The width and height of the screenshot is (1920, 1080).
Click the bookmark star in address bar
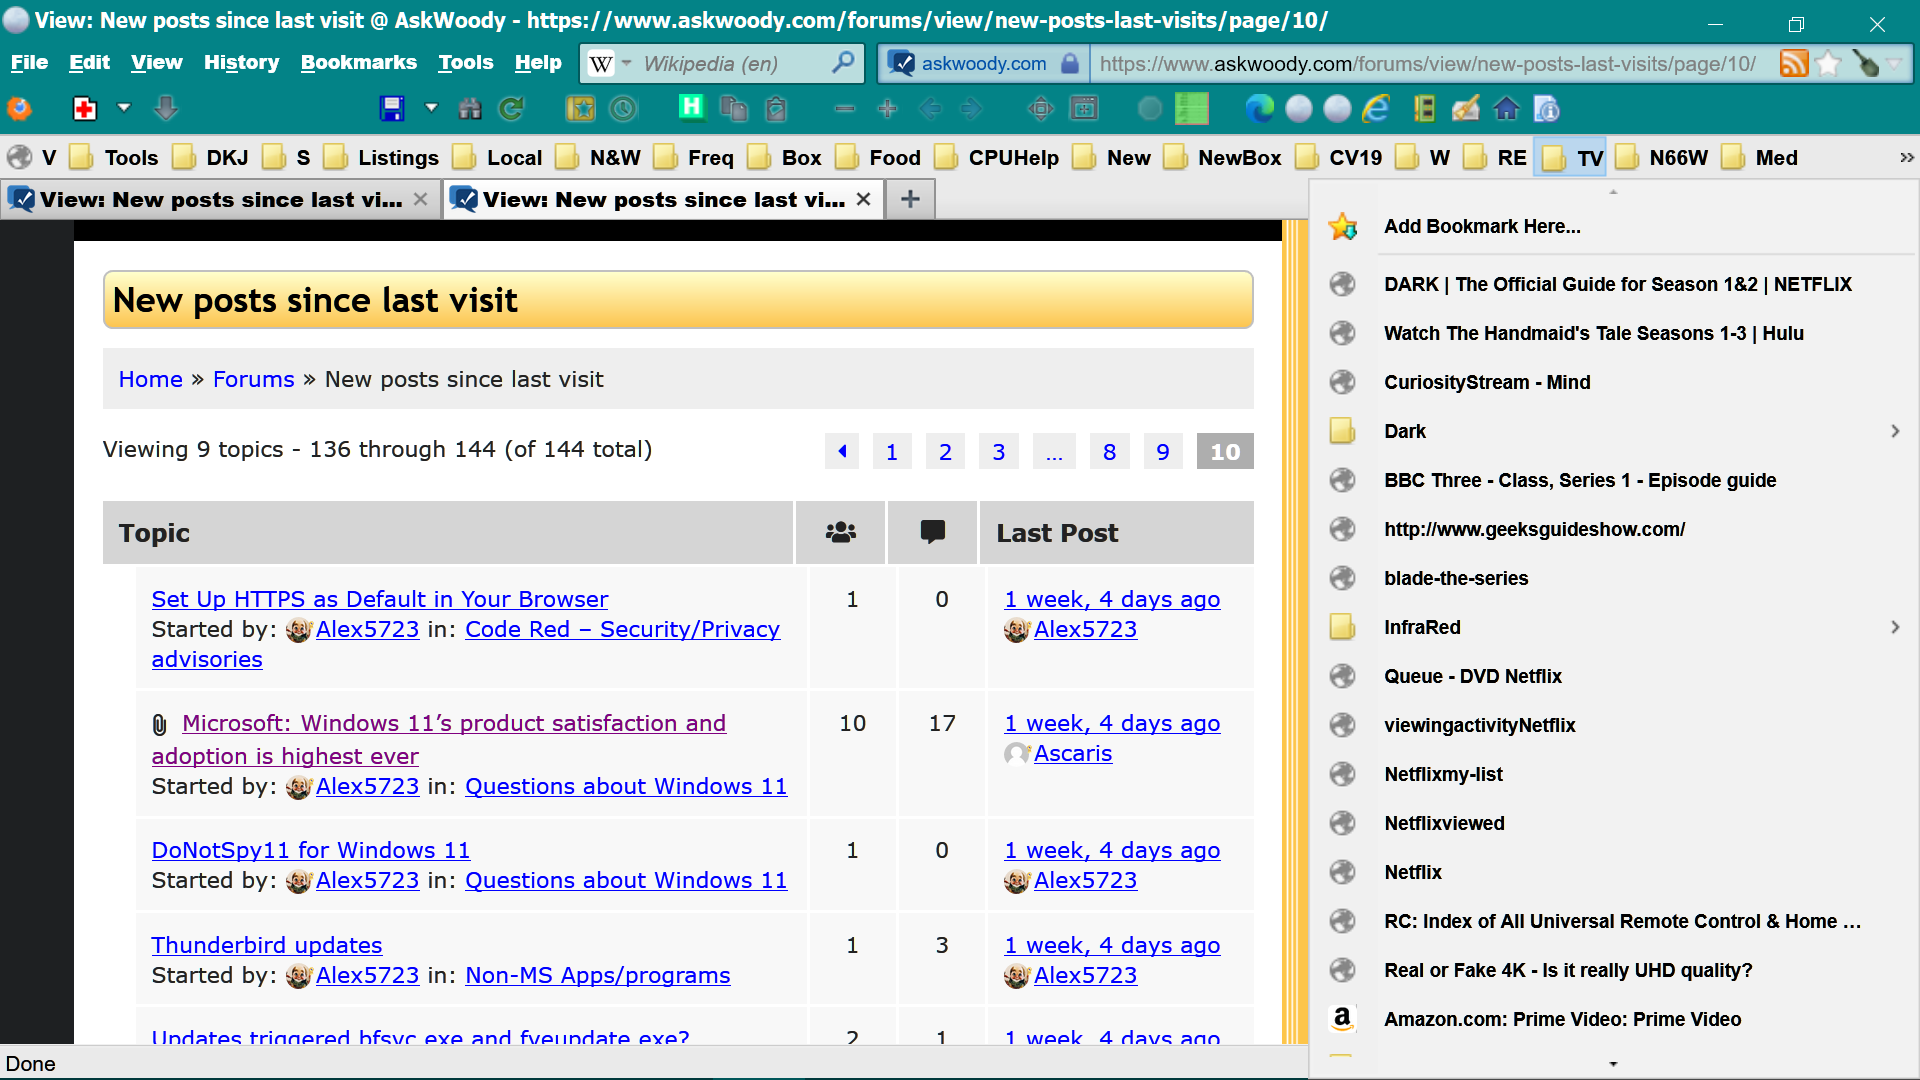pos(1828,64)
